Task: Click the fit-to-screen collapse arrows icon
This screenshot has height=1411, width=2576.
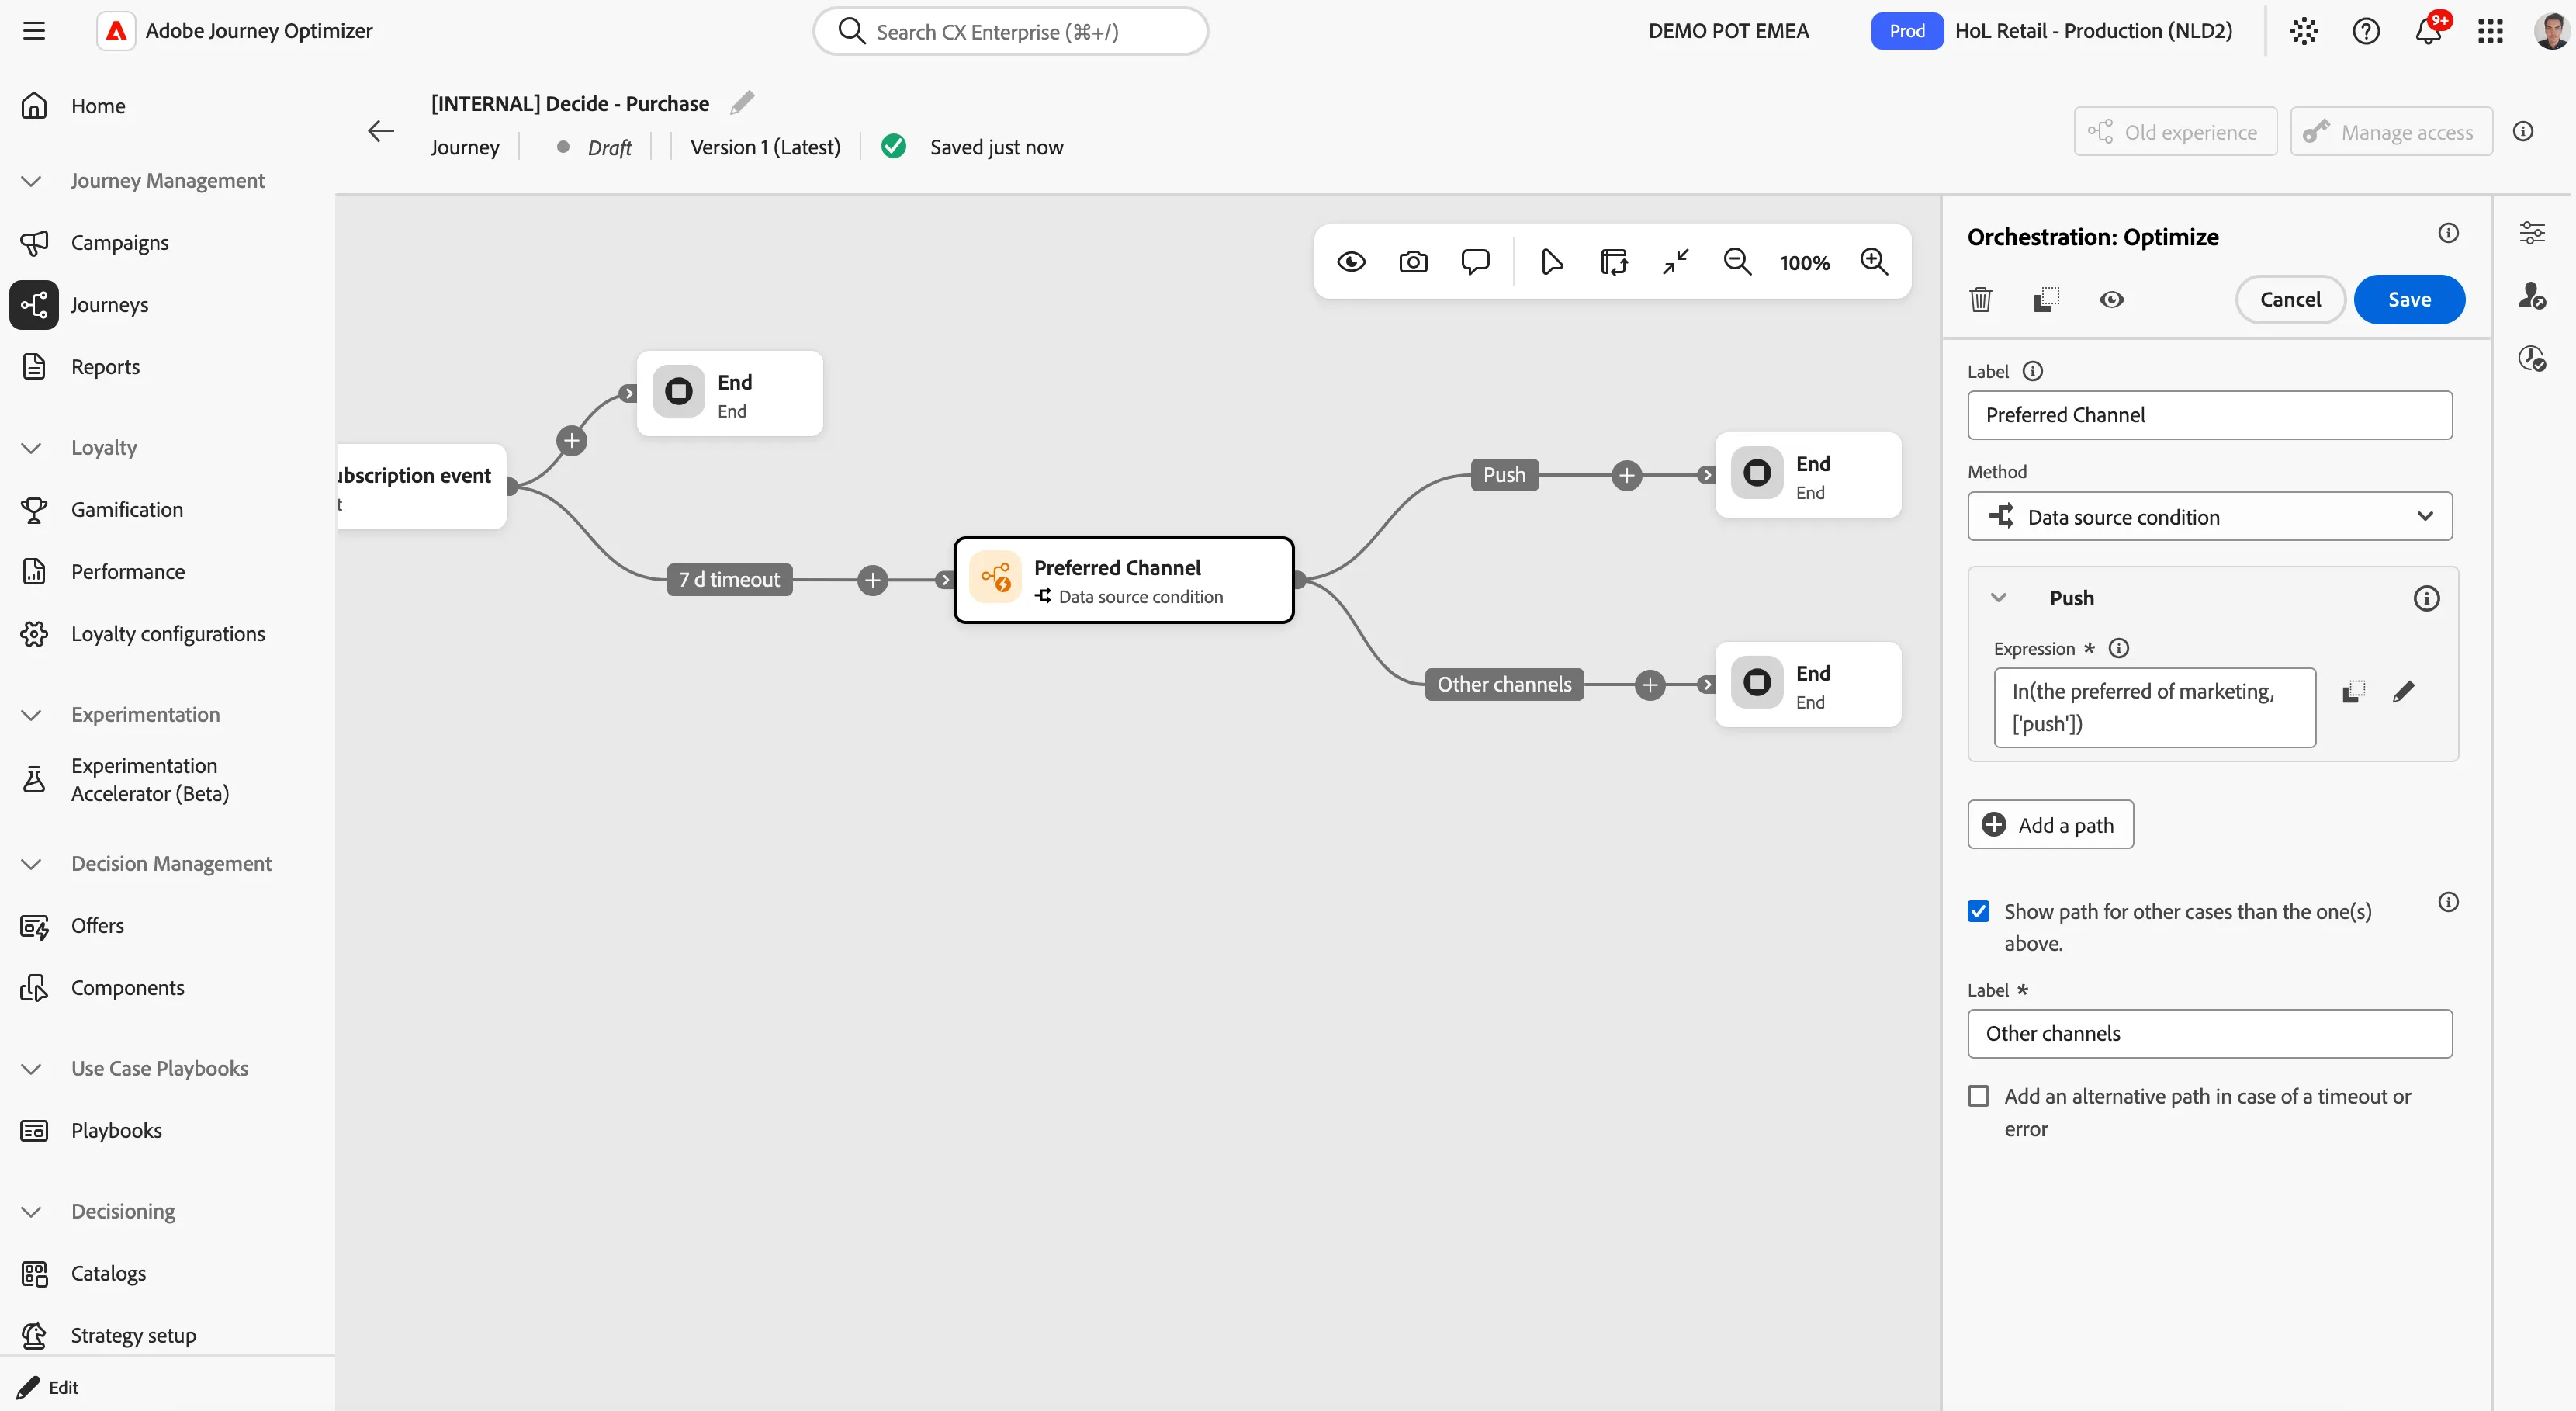Action: click(x=1676, y=262)
